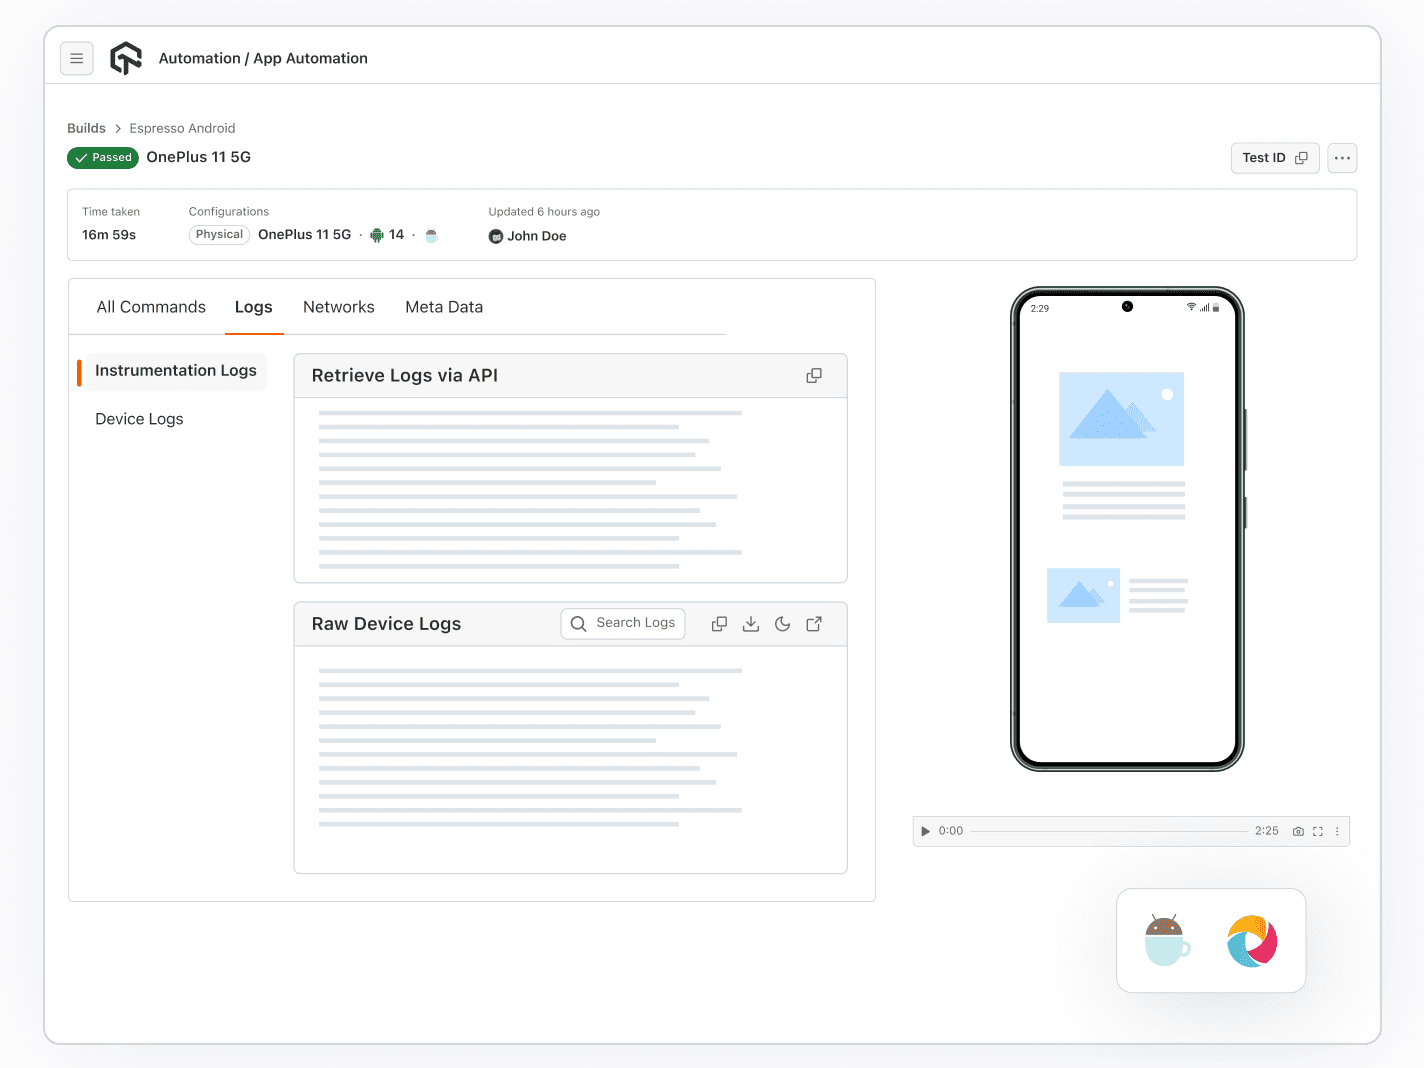The width and height of the screenshot is (1424, 1068).
Task: Click inside the Search Logs field
Action: click(x=622, y=623)
